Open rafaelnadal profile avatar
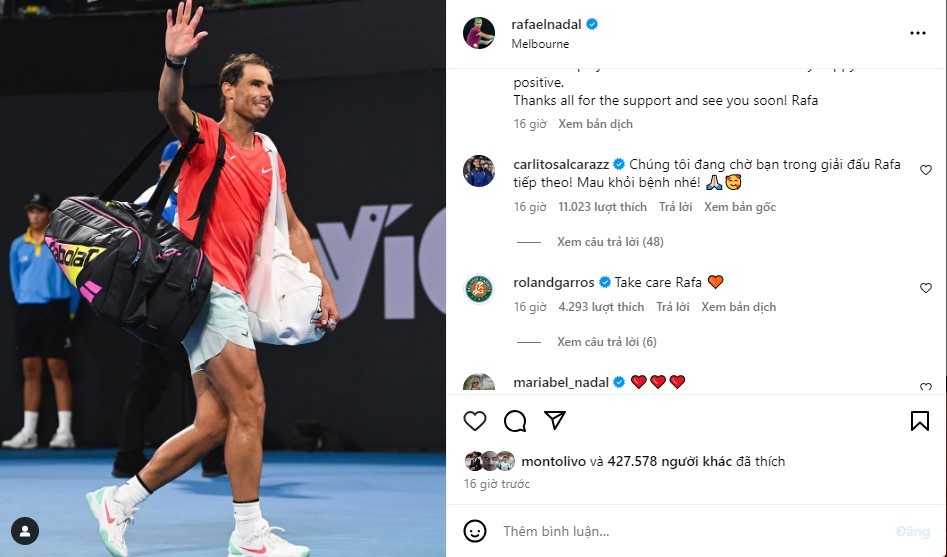This screenshot has height=557, width=947. (x=479, y=33)
